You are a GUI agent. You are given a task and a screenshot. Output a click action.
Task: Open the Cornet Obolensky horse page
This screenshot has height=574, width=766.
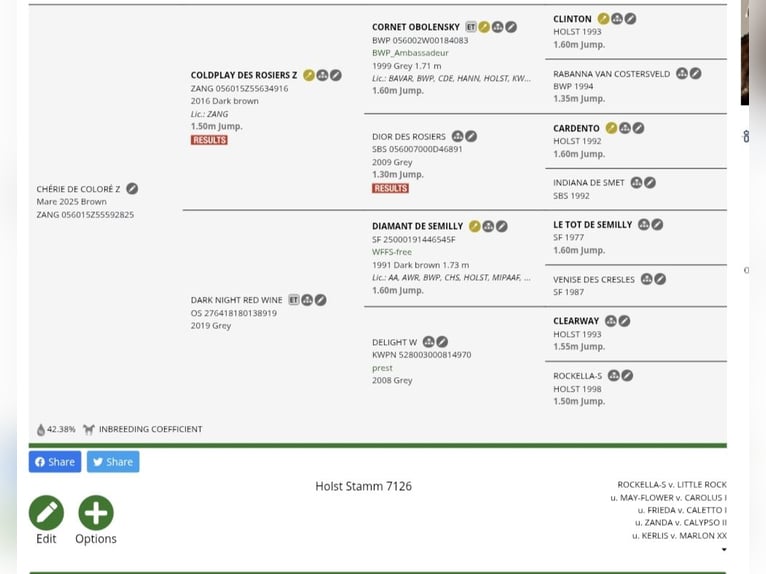tap(415, 27)
